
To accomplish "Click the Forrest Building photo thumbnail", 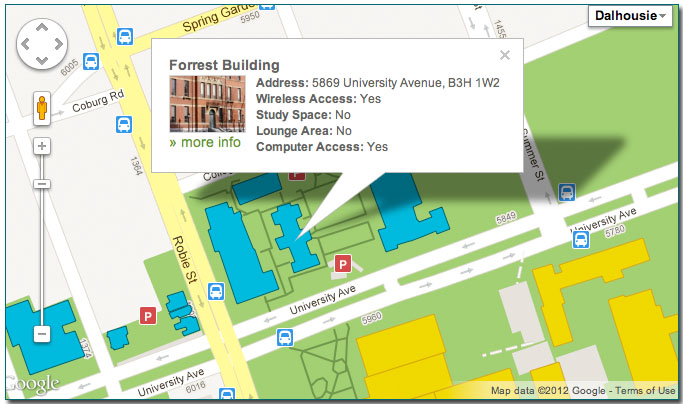I will pyautogui.click(x=206, y=103).
